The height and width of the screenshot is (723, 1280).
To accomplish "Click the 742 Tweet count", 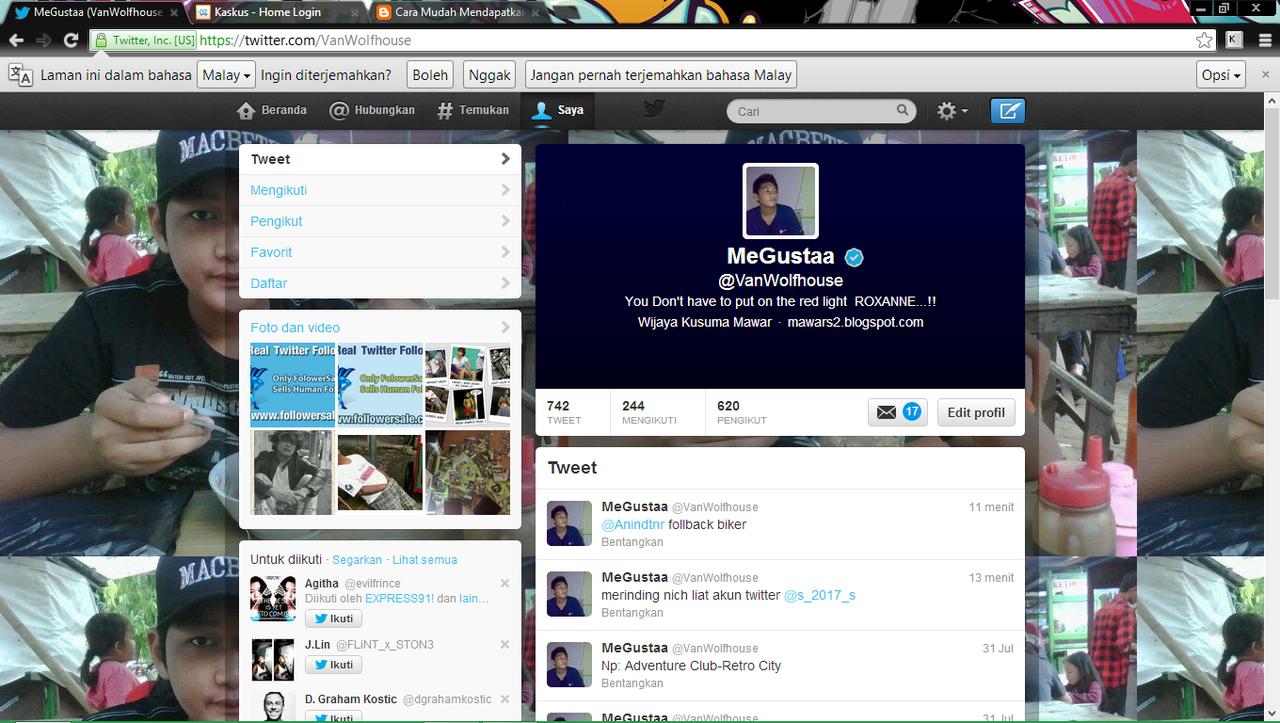I will (x=563, y=412).
